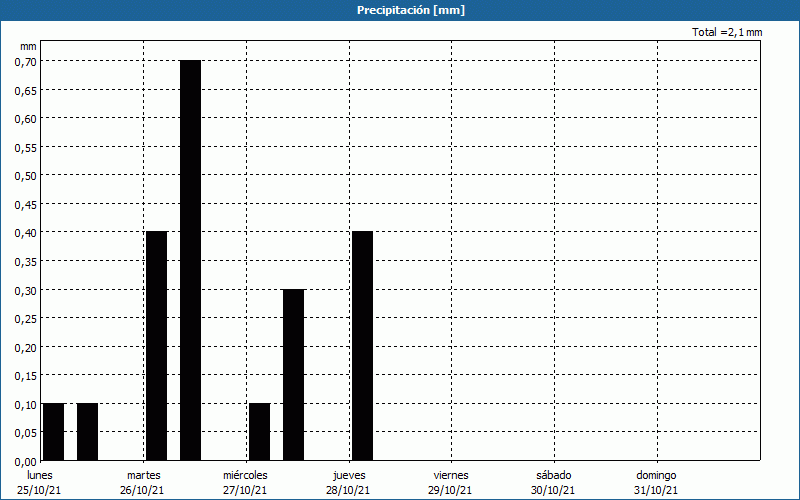The width and height of the screenshot is (800, 500).
Task: Click the 0,10 bar on miércoles
Action: pyautogui.click(x=260, y=432)
